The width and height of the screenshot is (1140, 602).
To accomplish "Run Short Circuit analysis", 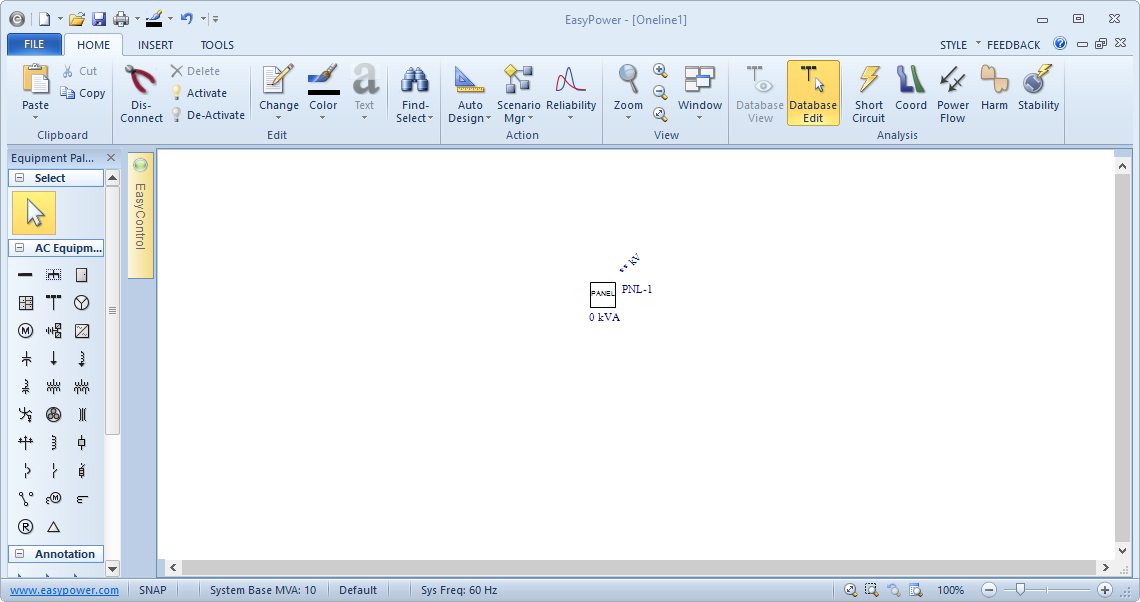I will (868, 92).
